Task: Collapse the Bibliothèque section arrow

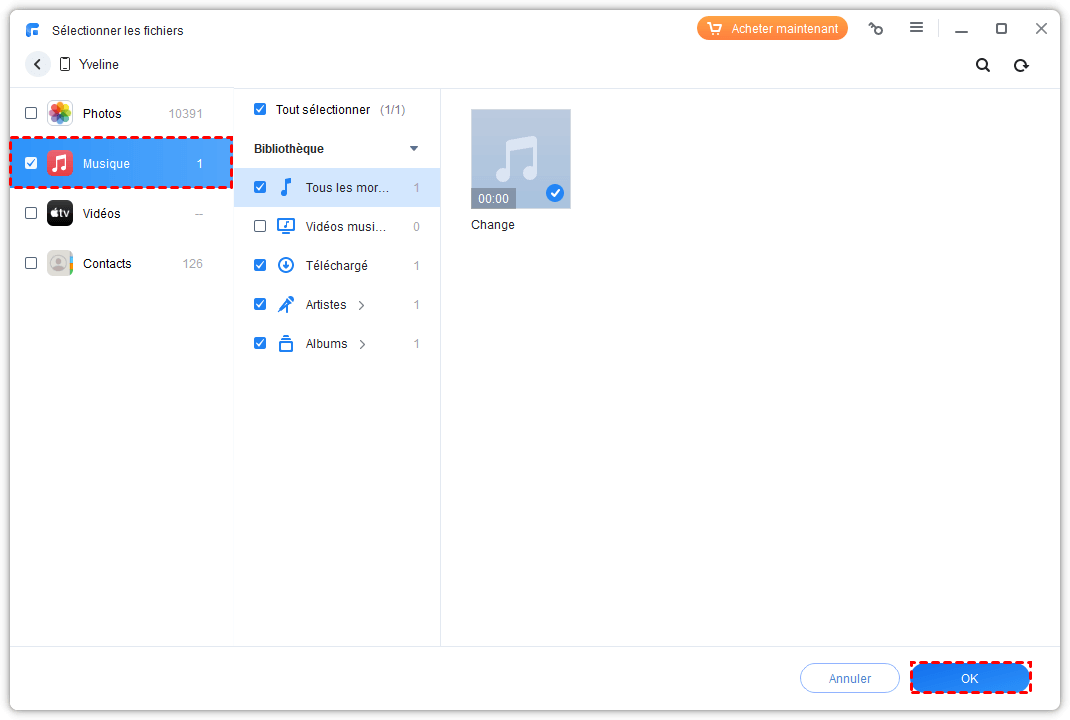Action: pos(414,149)
